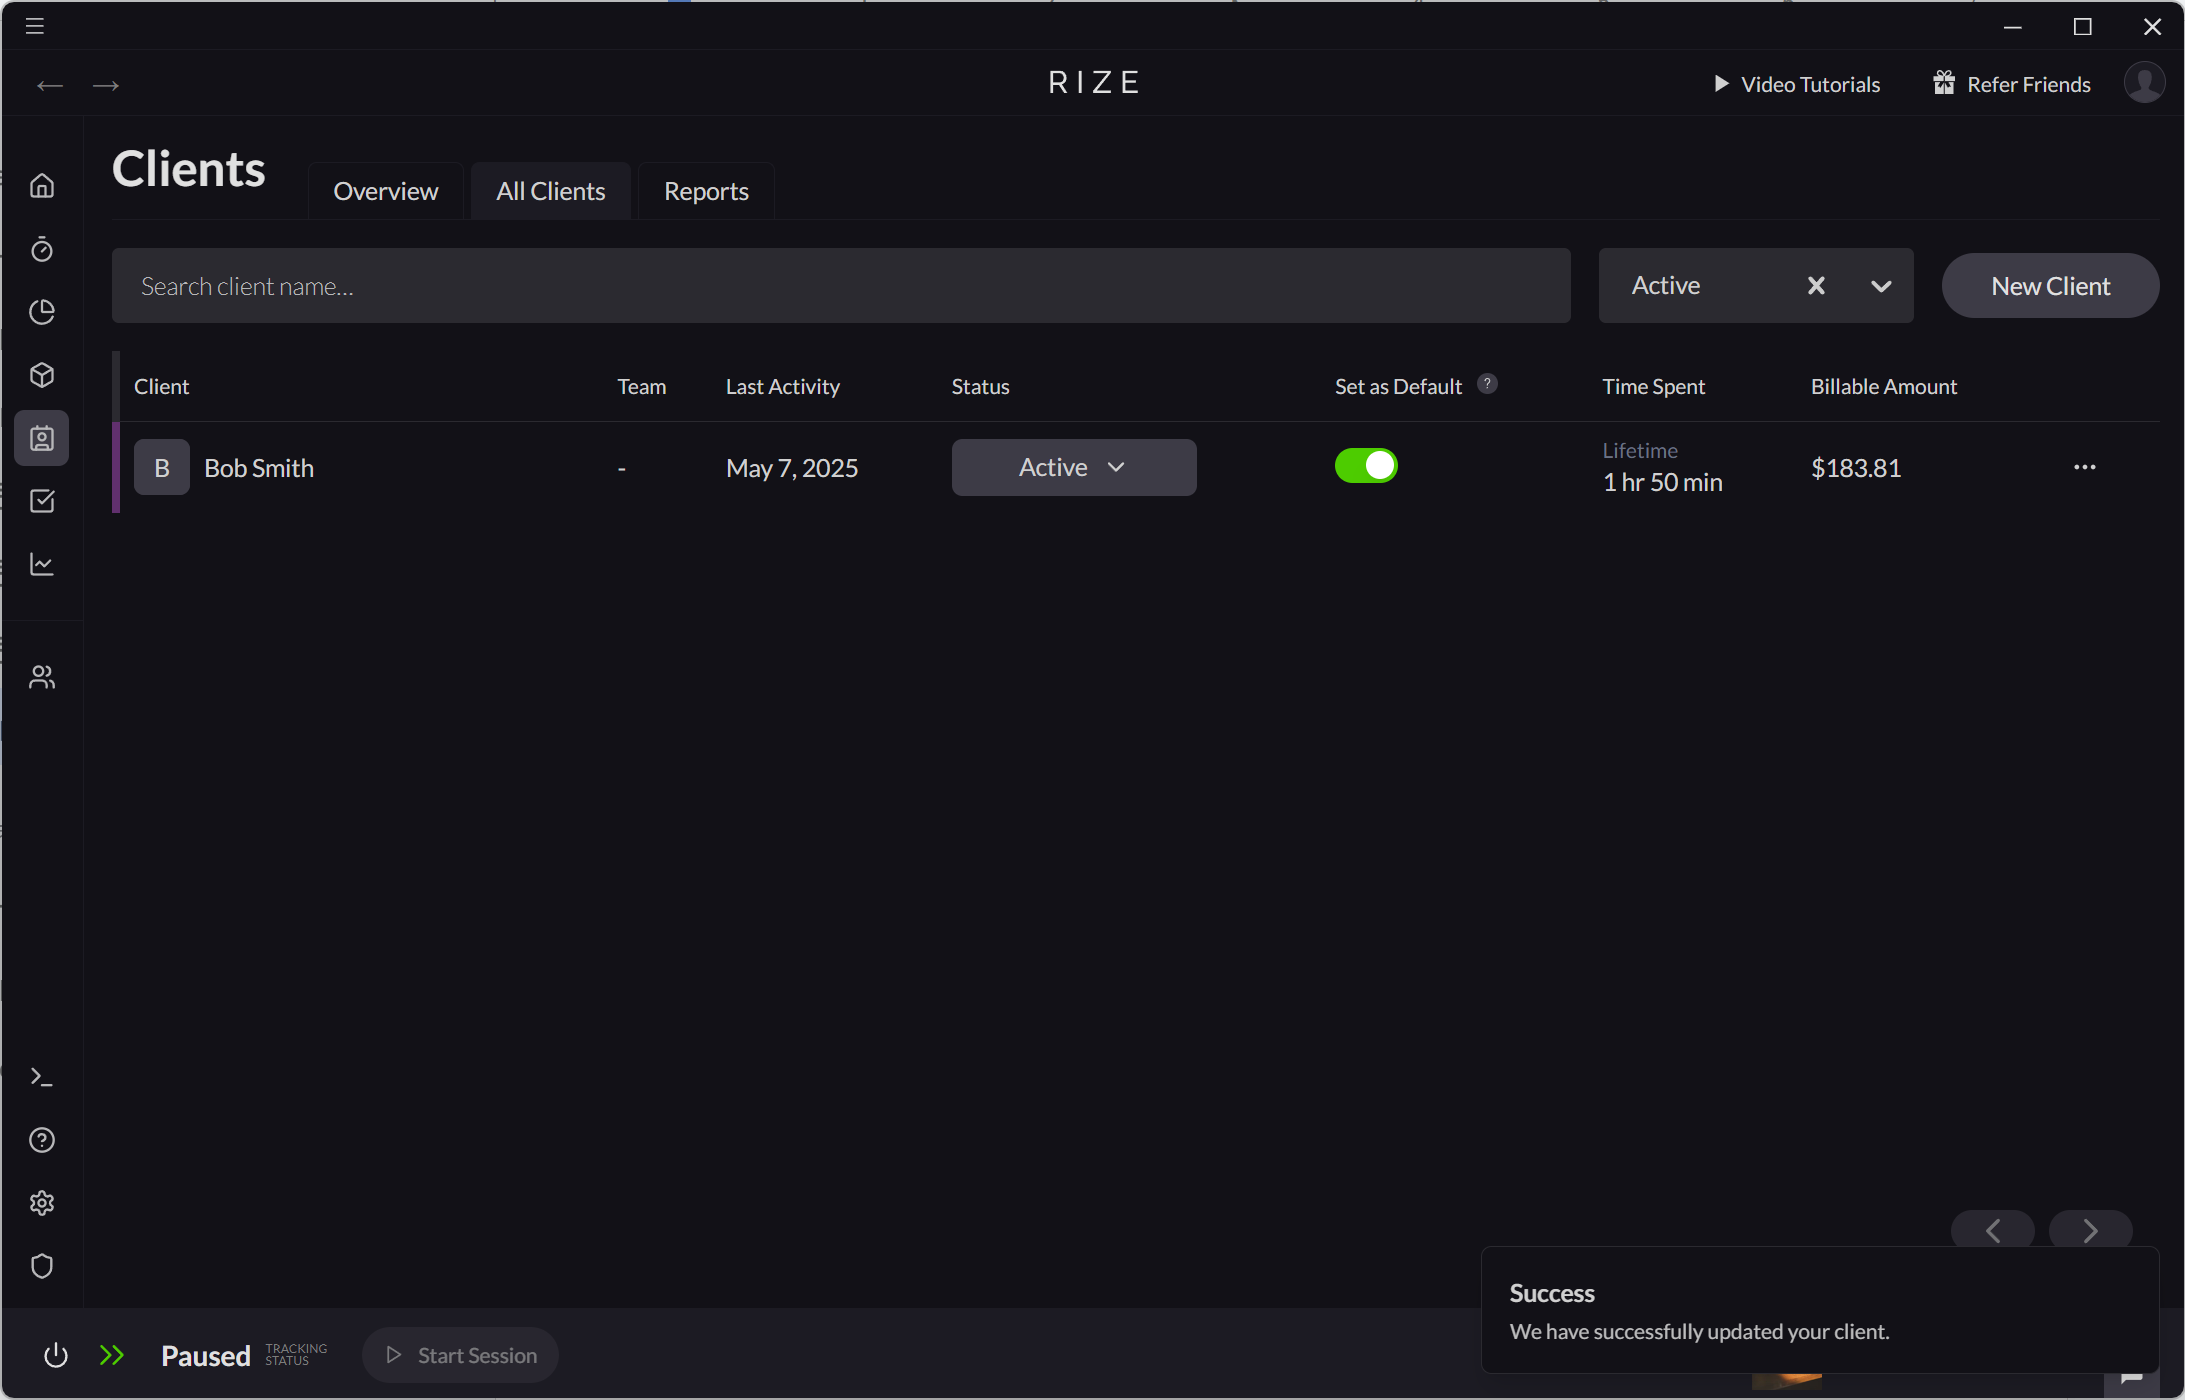Image resolution: width=2185 pixels, height=1400 pixels.
Task: Open the terminal icon near sidebar bottom
Action: tap(42, 1076)
